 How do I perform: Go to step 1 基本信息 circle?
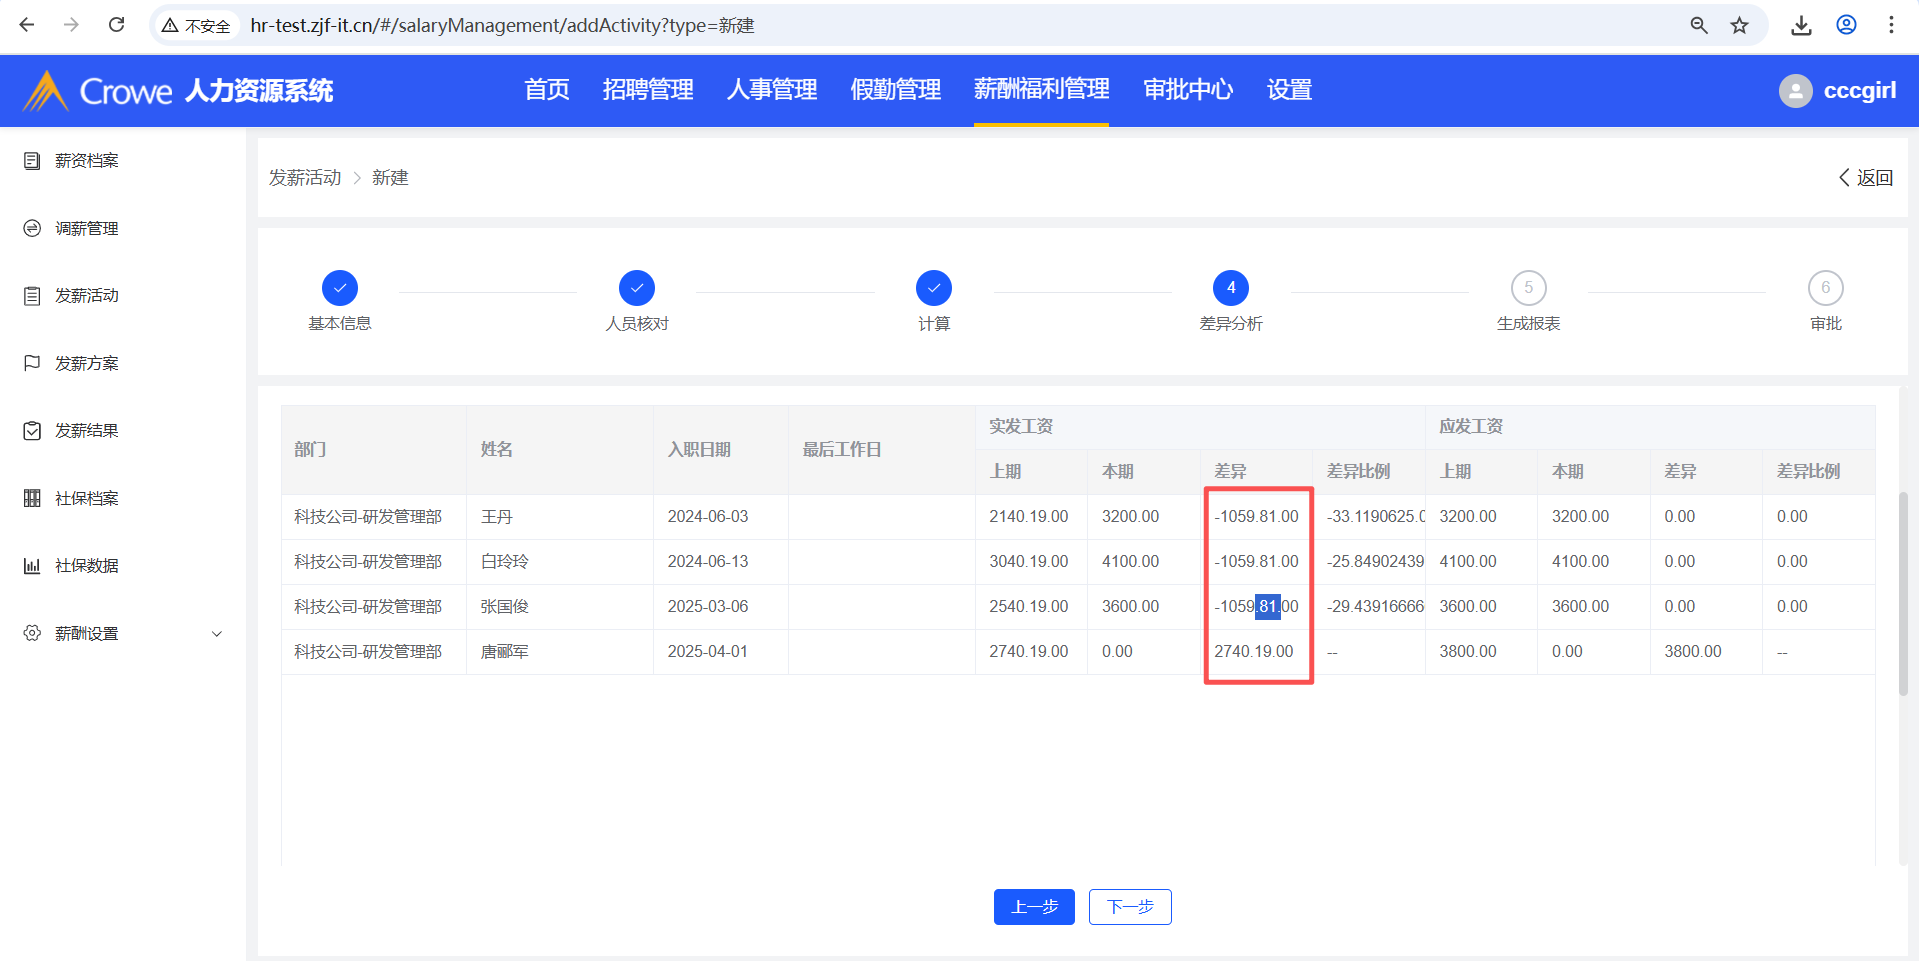coord(340,288)
